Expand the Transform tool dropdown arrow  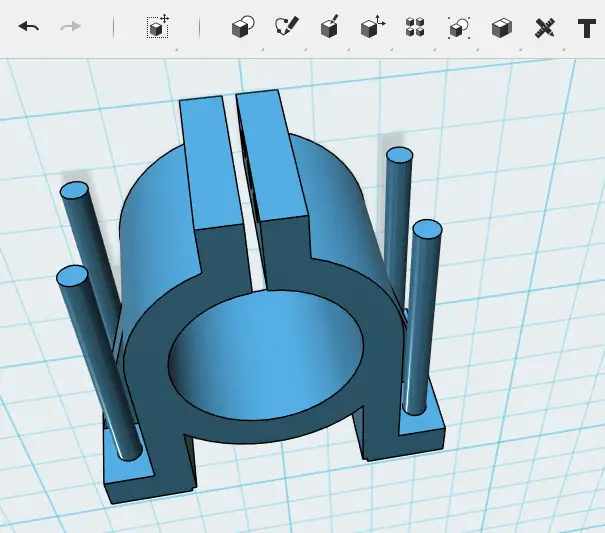click(177, 49)
